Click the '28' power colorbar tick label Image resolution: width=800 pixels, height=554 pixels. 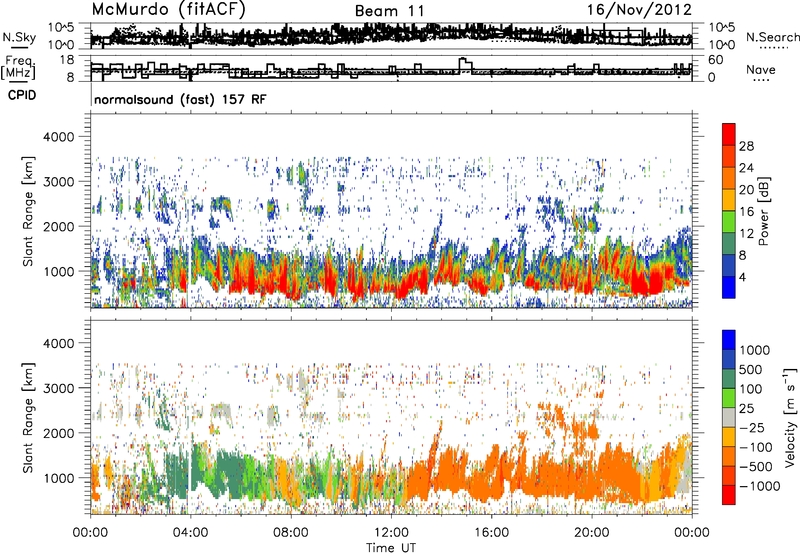pos(746,146)
